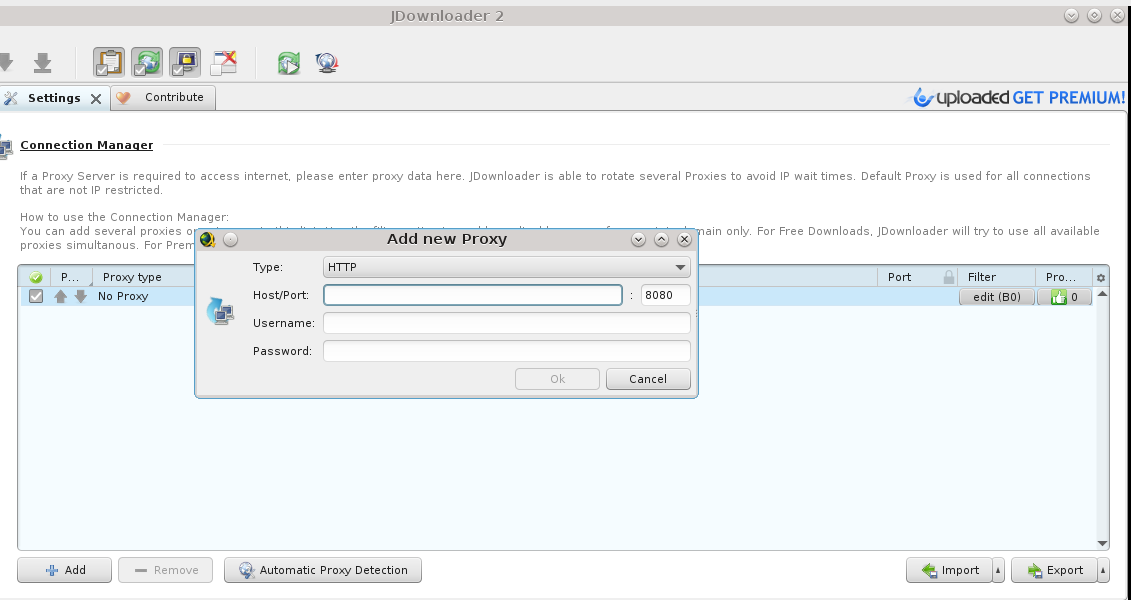Expand the Import button dropdown arrow
This screenshot has width=1131, height=600.
coord(998,570)
